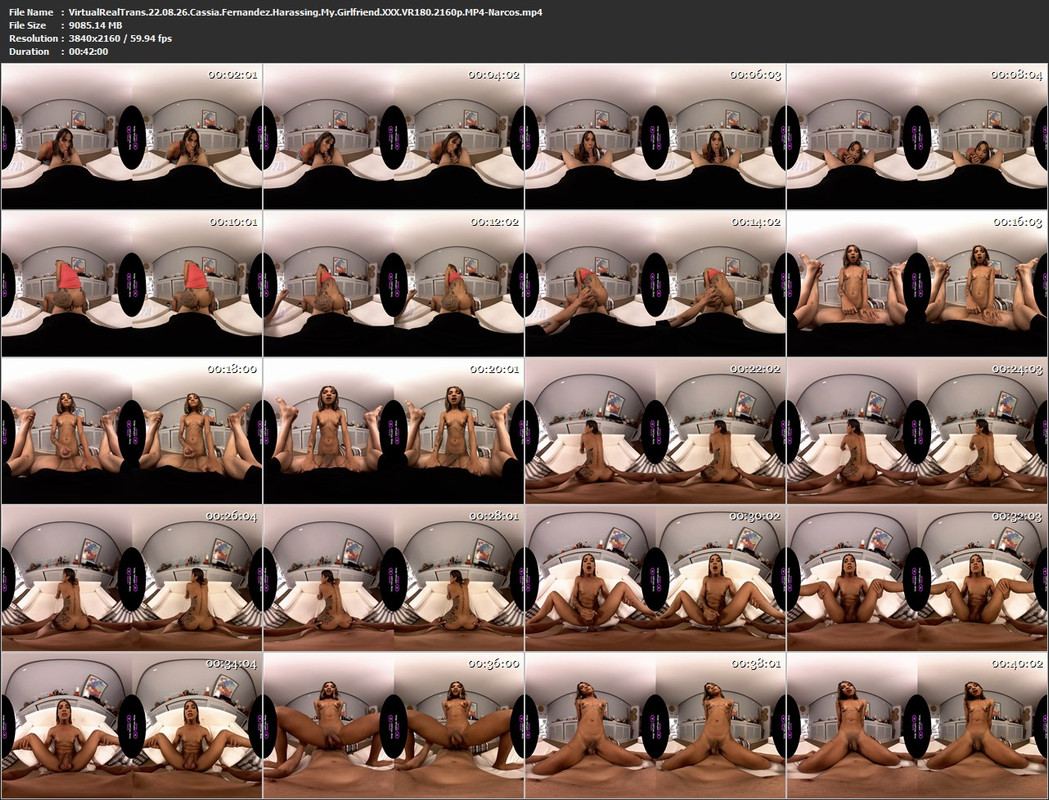This screenshot has height=800, width=1049.
Task: Choose the thumbnail with time 00:30:02
Action: coord(655,578)
